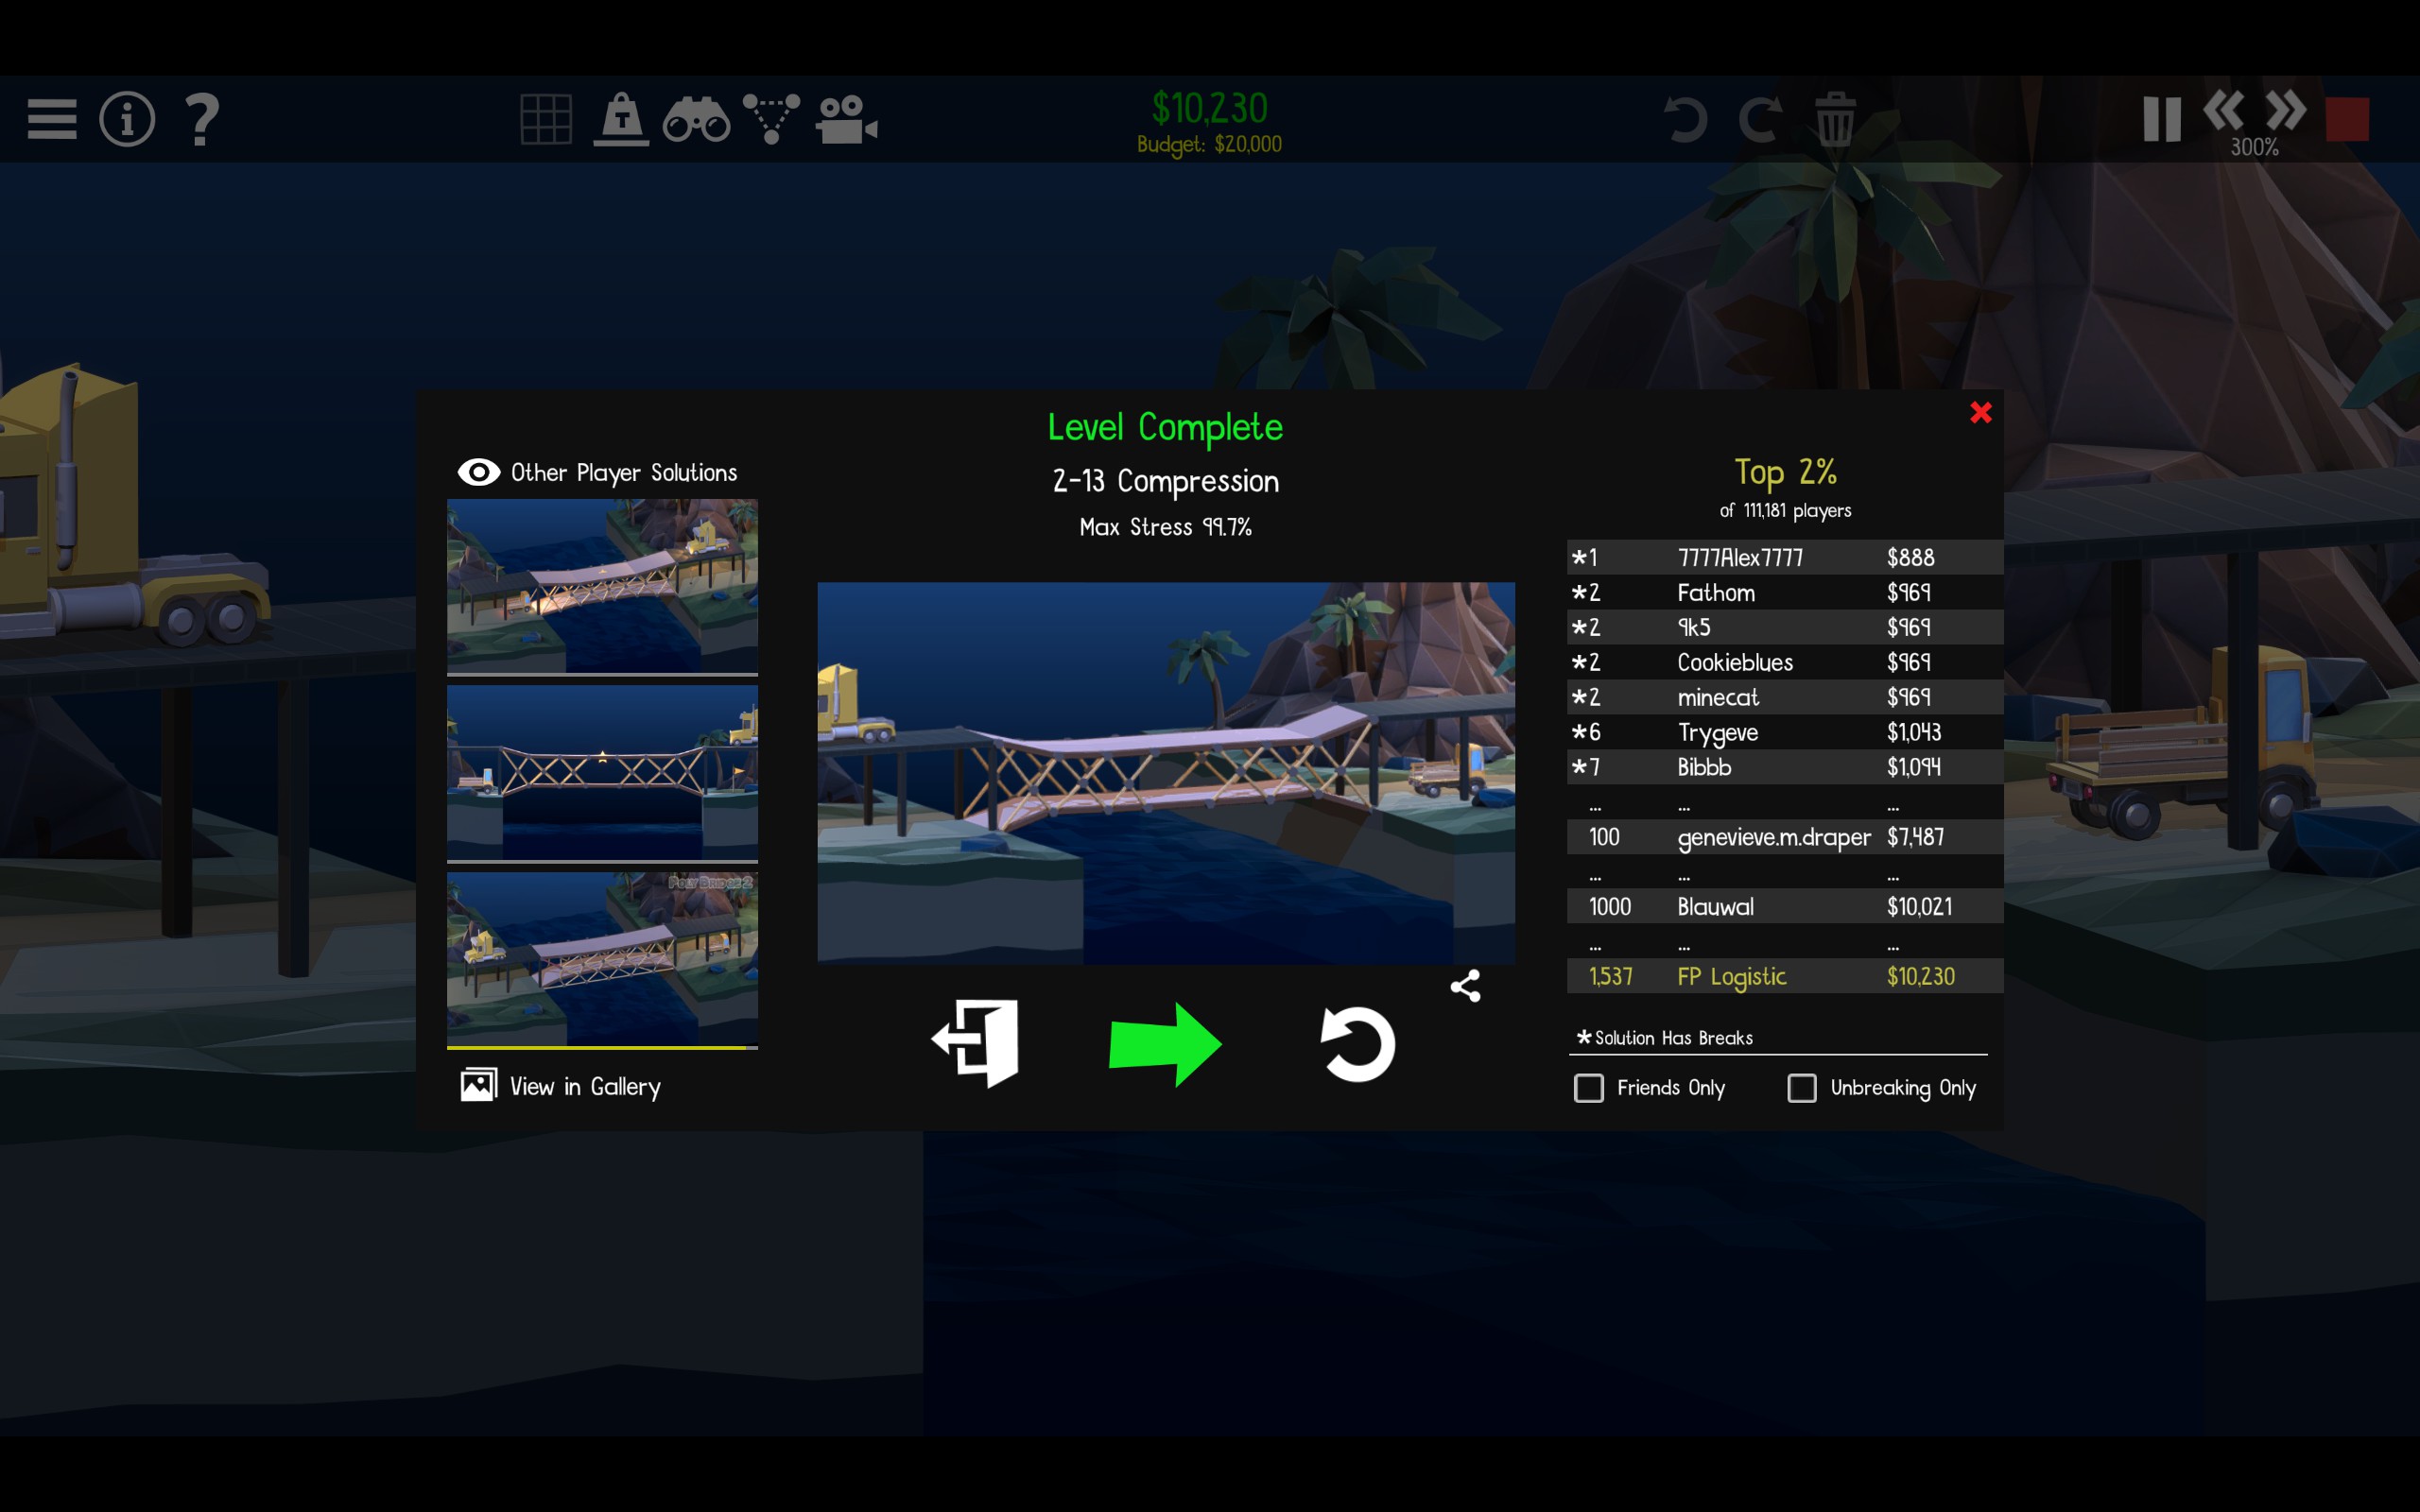This screenshot has height=1512, width=2420.
Task: Toggle Other Player Solutions eye icon
Action: coord(479,472)
